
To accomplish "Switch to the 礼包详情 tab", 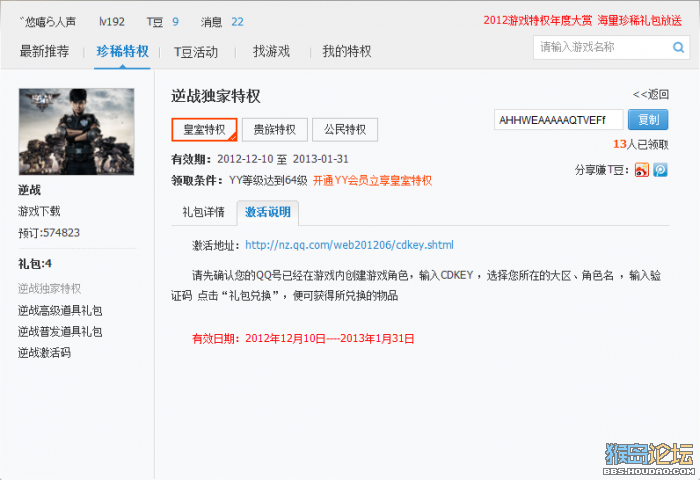I will click(203, 212).
